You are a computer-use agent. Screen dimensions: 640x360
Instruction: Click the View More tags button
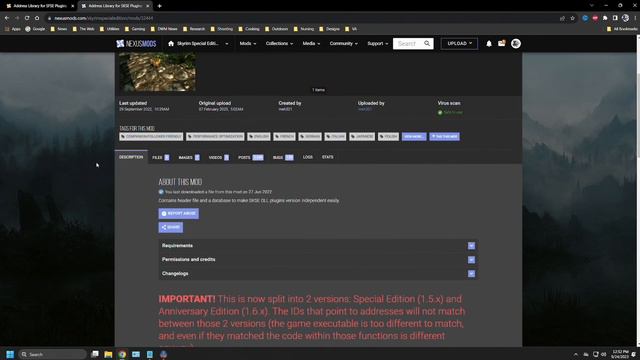click(x=414, y=136)
